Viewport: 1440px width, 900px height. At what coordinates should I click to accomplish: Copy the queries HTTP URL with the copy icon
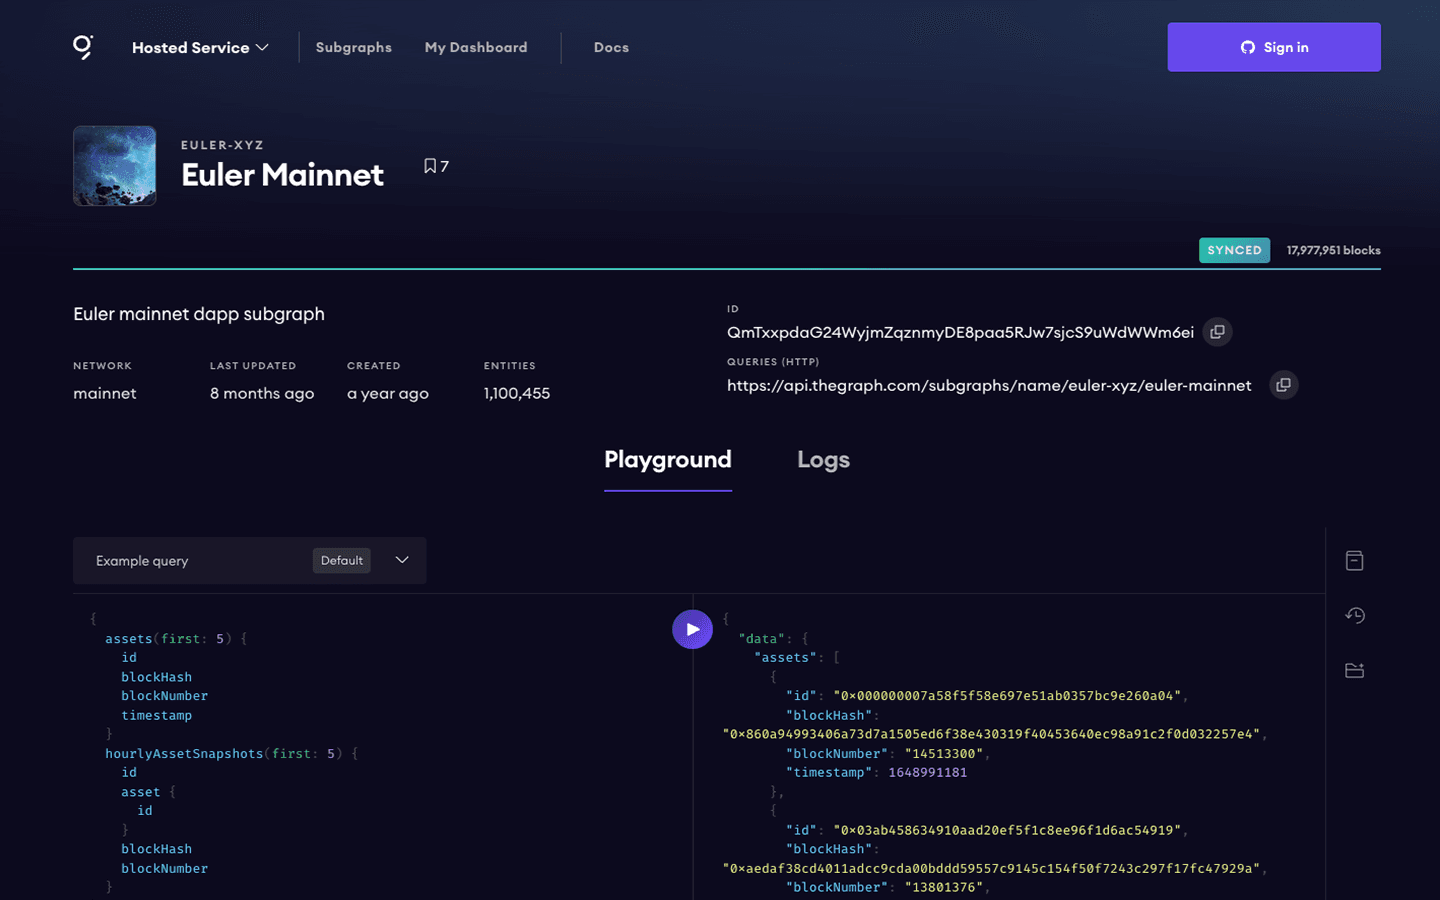click(x=1284, y=385)
